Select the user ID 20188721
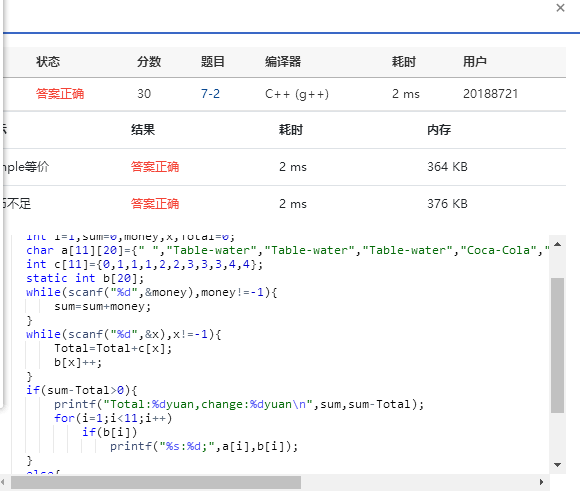Image resolution: width=580 pixels, height=501 pixels. pos(490,94)
